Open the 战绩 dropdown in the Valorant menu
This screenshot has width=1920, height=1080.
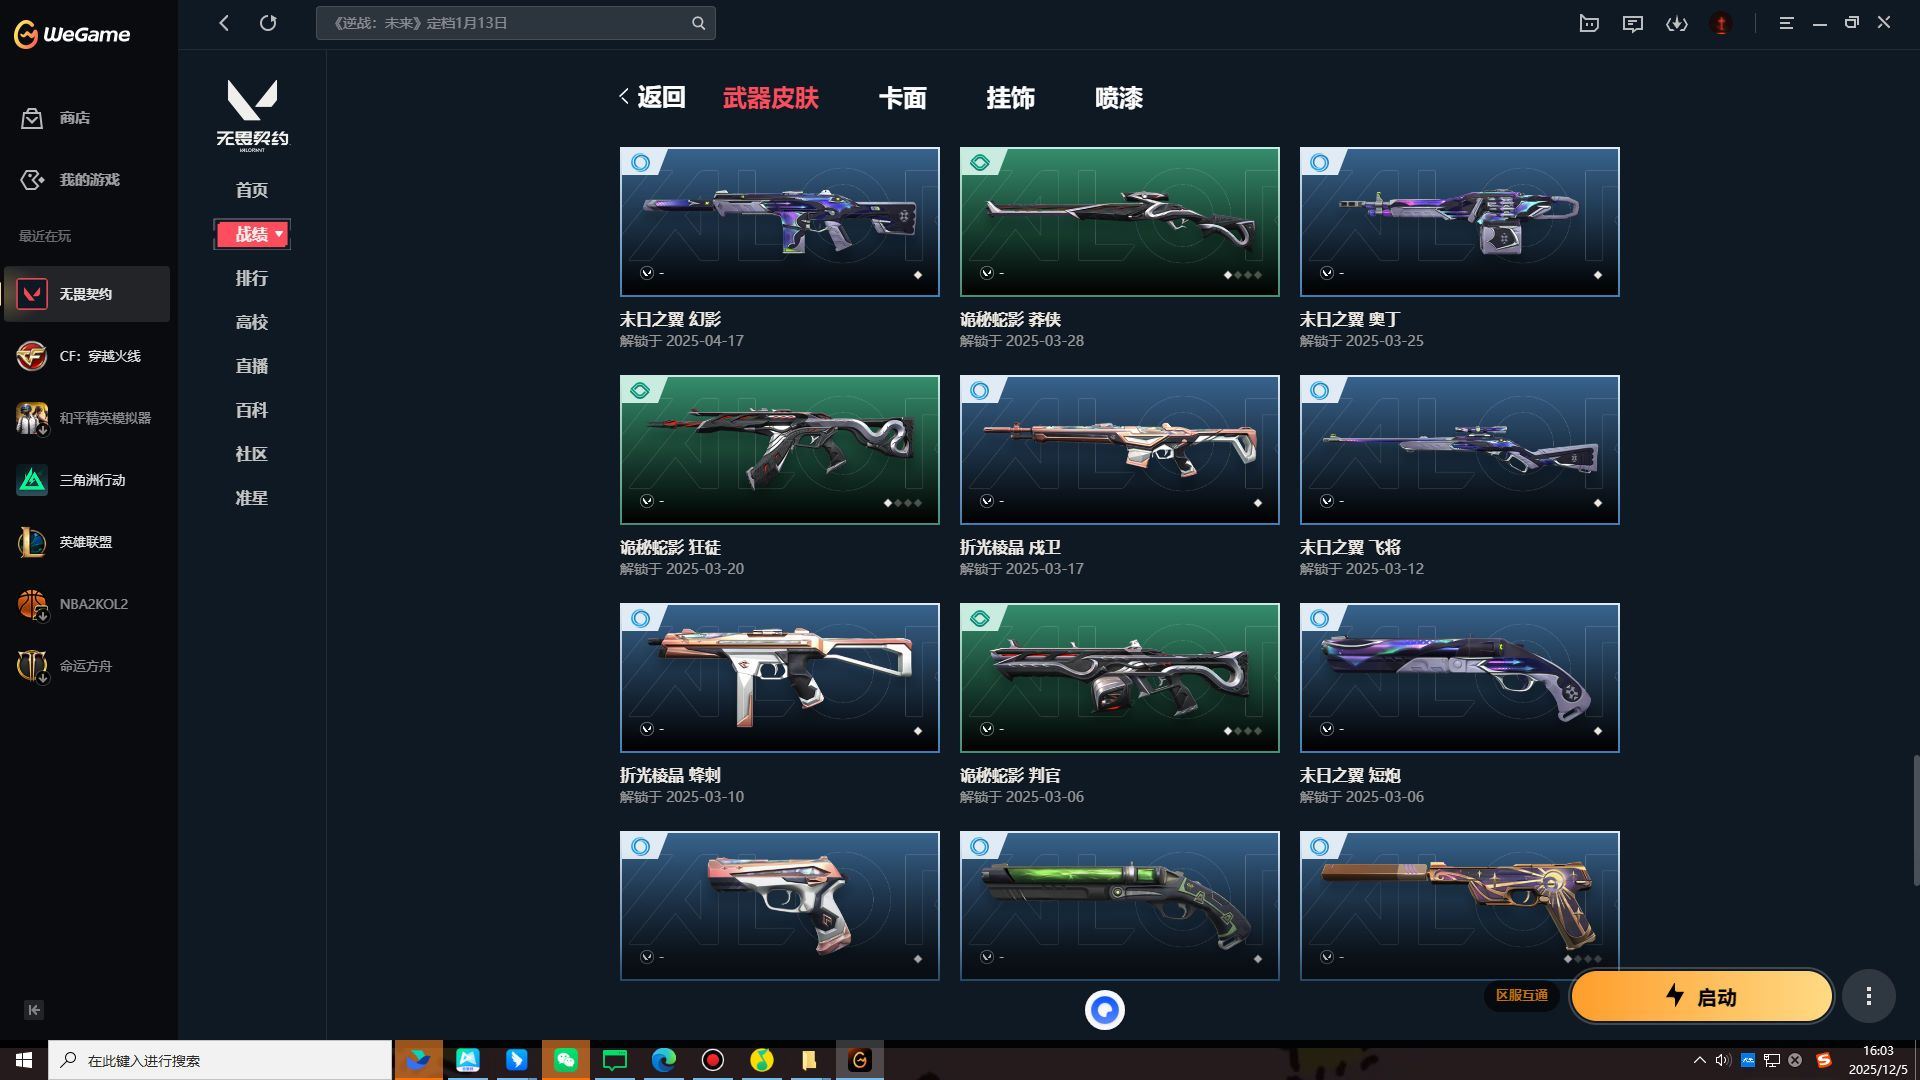(x=252, y=234)
